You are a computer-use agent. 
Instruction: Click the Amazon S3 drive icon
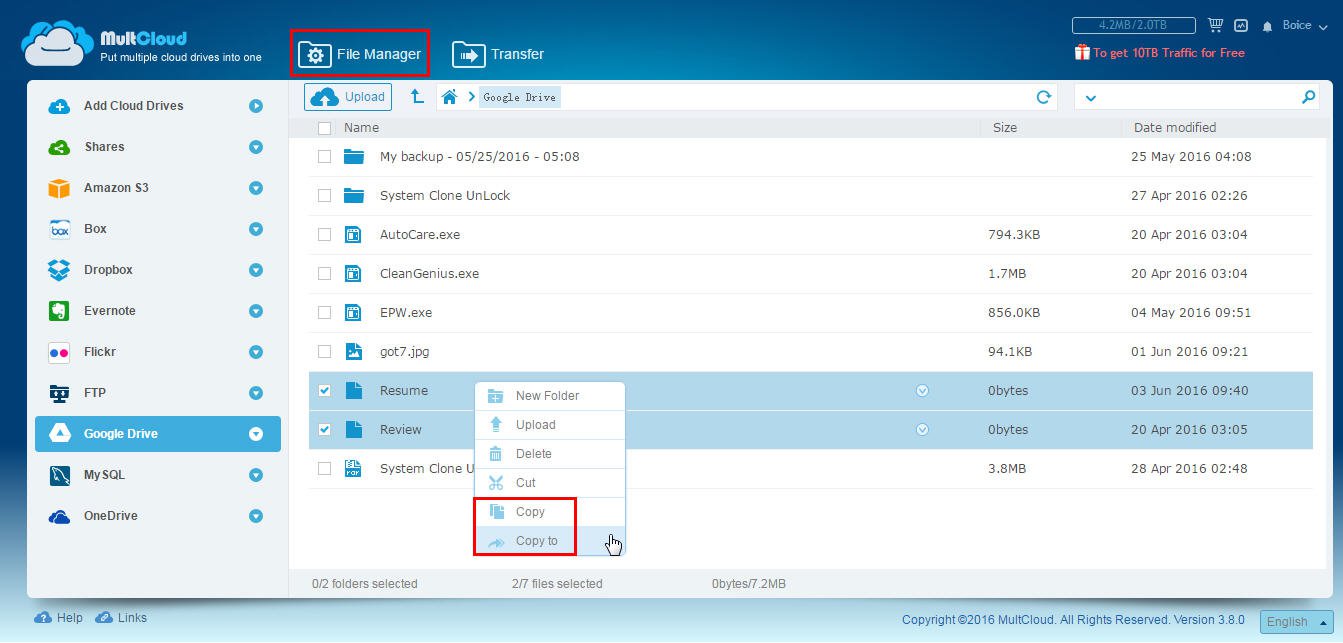59,188
